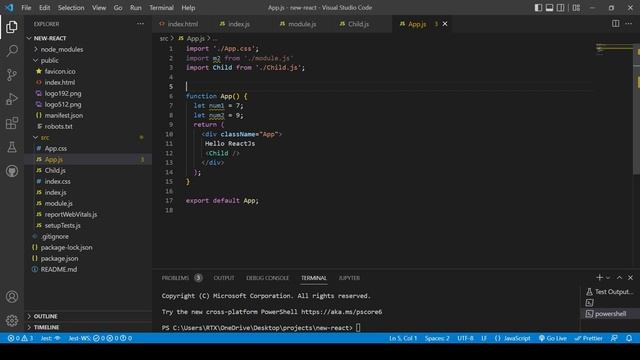Click the feedback icon in status bar
640x360 pixels.
(614, 338)
